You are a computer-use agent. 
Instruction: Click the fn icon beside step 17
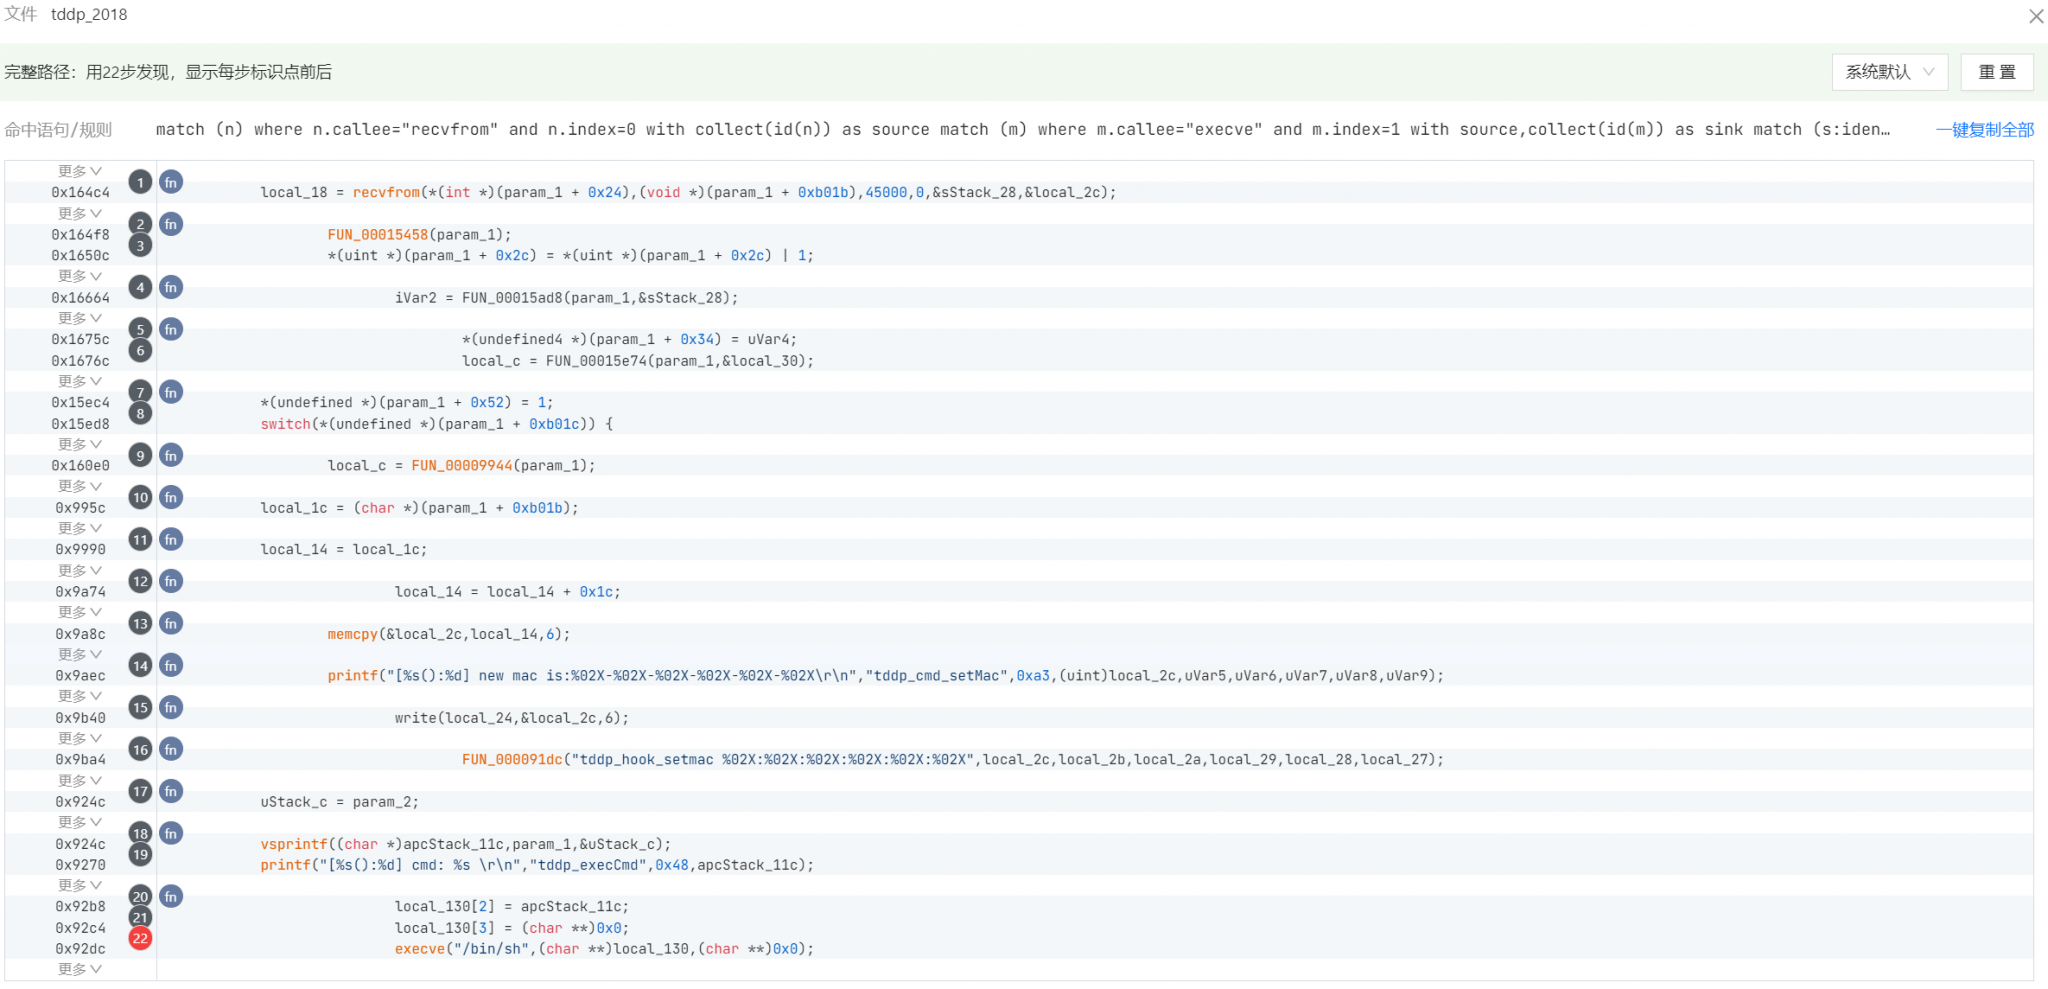pyautogui.click(x=171, y=791)
